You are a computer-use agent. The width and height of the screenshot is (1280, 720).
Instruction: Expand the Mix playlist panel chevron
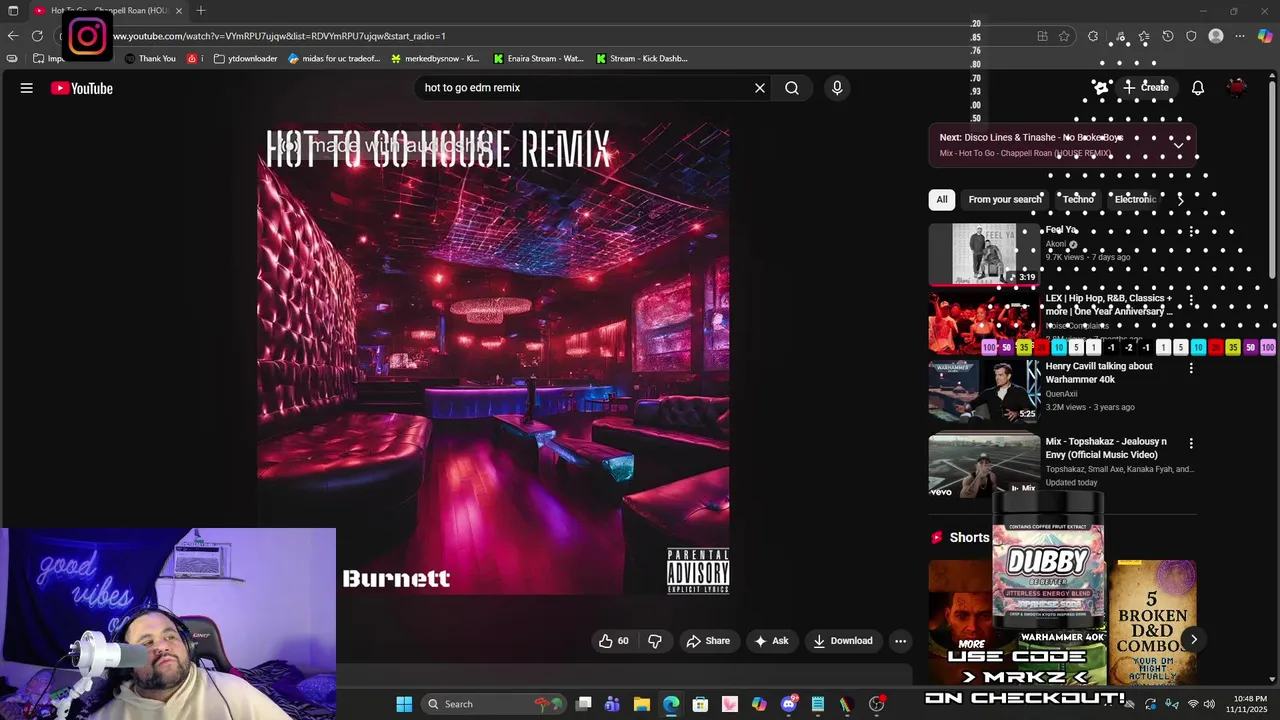(x=1178, y=145)
